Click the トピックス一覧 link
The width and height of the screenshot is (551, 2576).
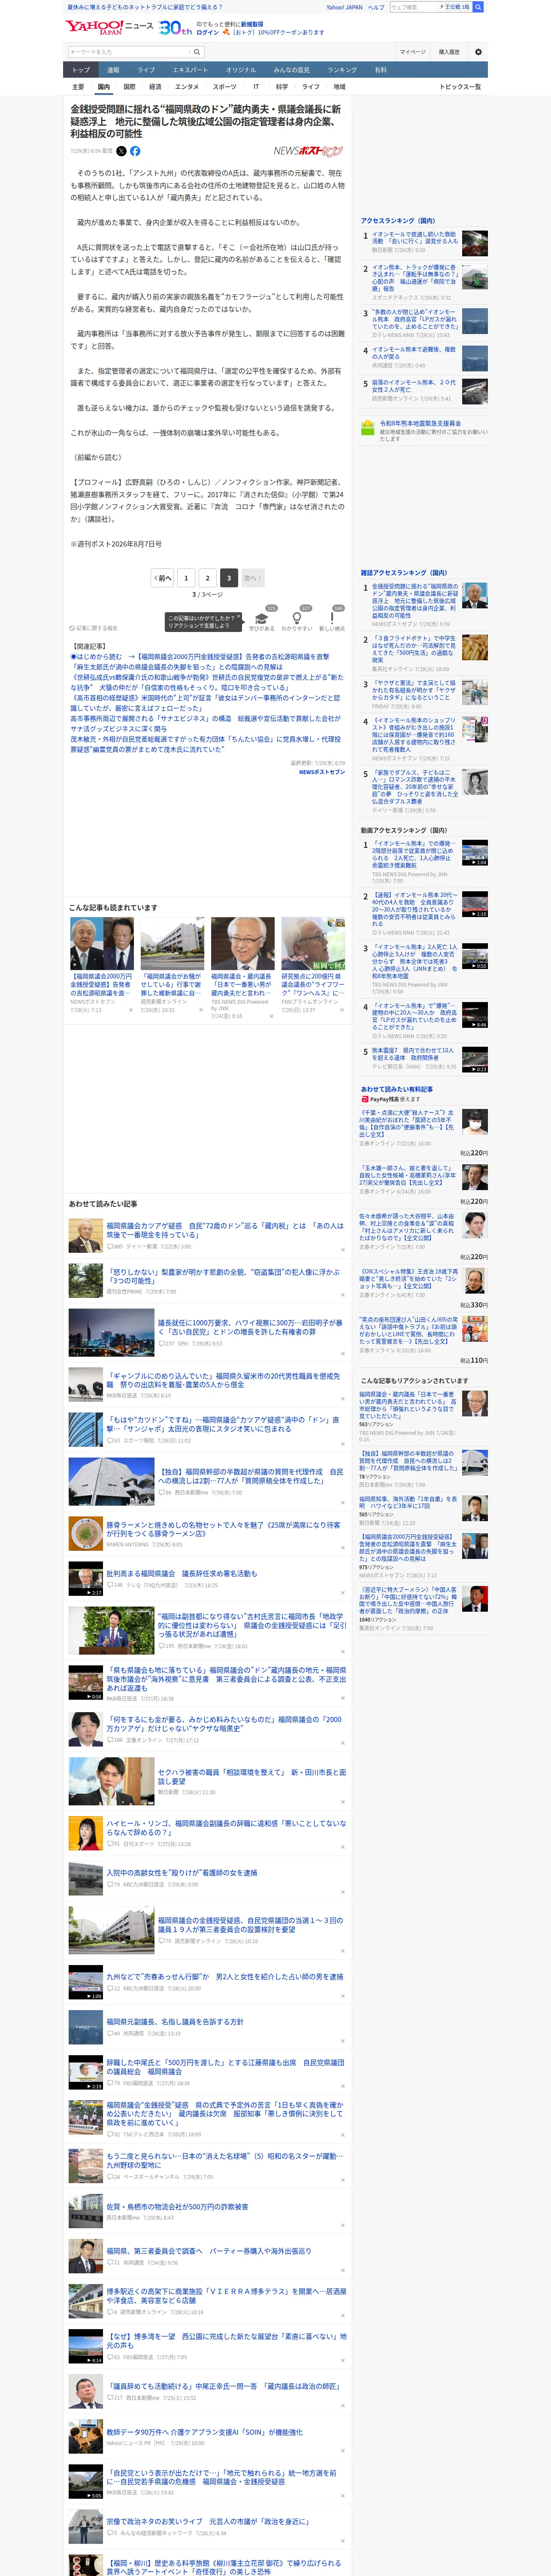(460, 87)
